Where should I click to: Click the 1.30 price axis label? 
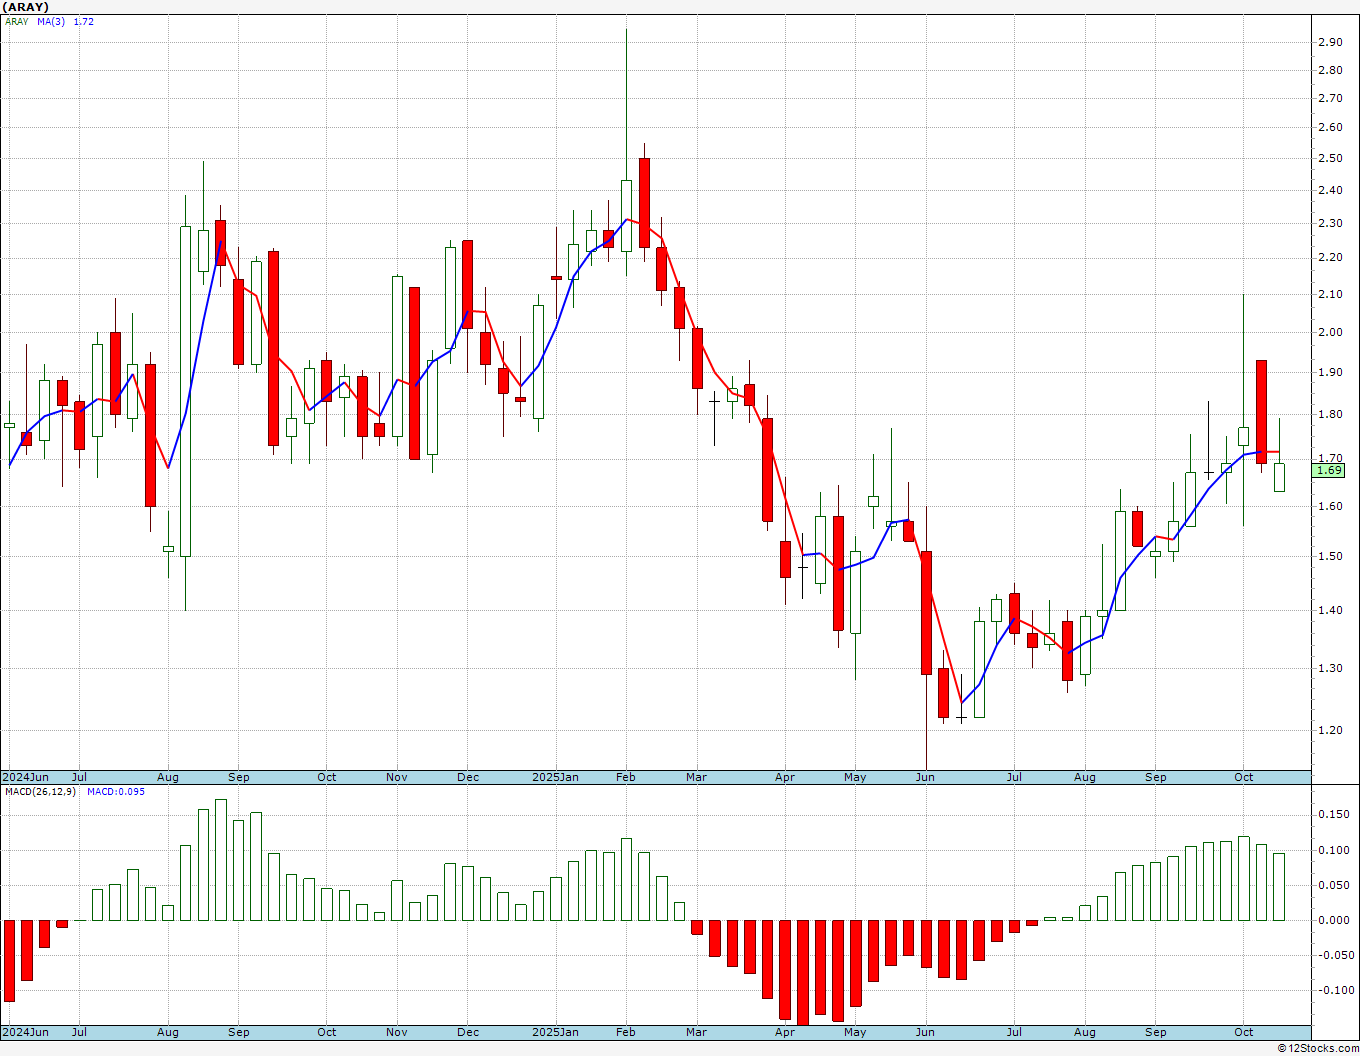pos(1330,668)
